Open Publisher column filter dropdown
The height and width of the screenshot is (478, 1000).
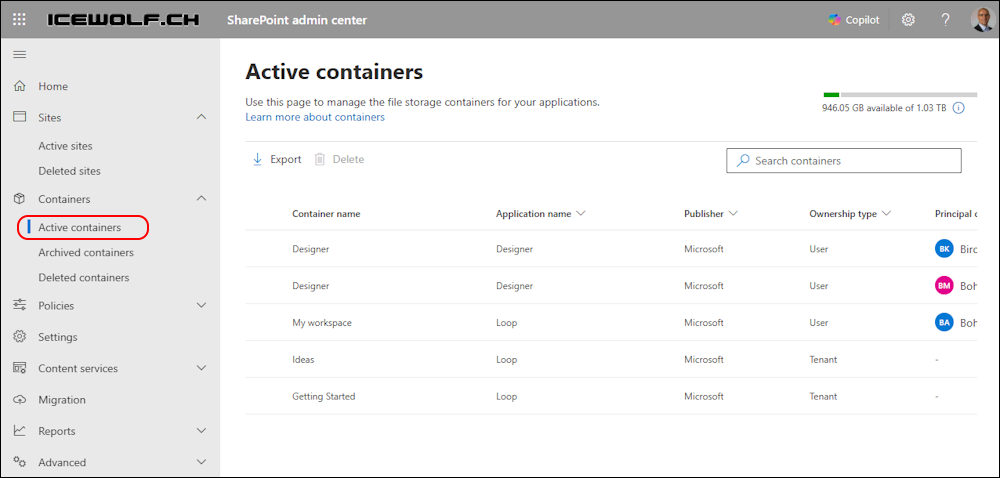tap(733, 214)
